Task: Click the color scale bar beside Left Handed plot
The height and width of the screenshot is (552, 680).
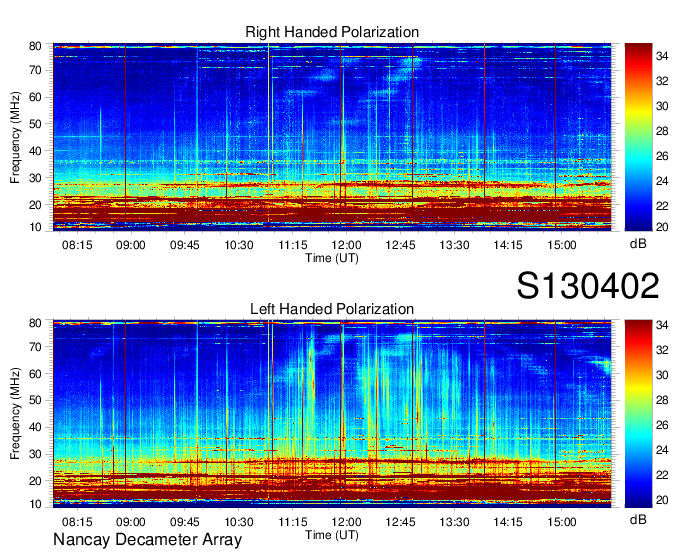Action: point(638,414)
